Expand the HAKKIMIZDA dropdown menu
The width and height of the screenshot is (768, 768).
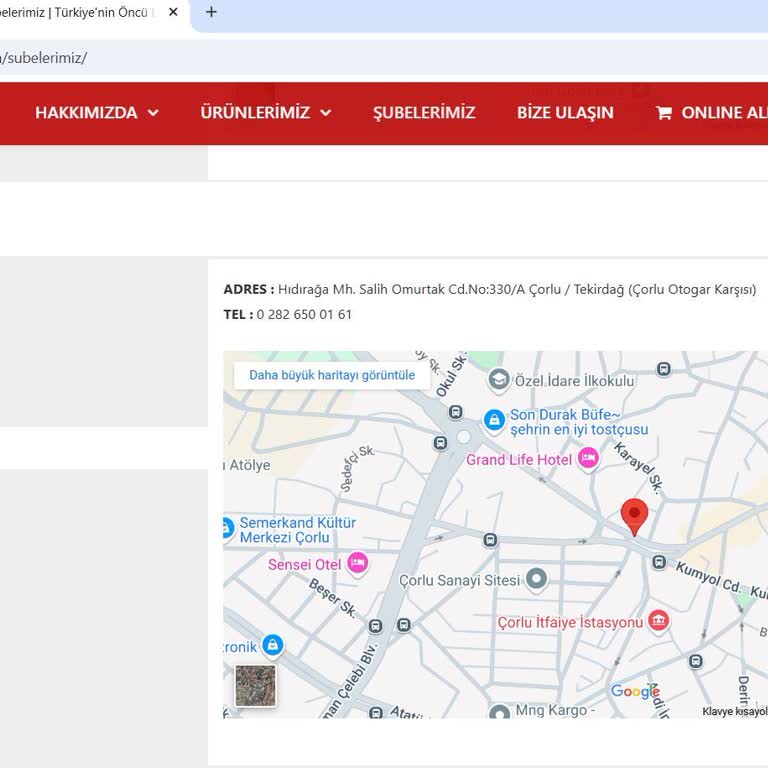point(97,113)
